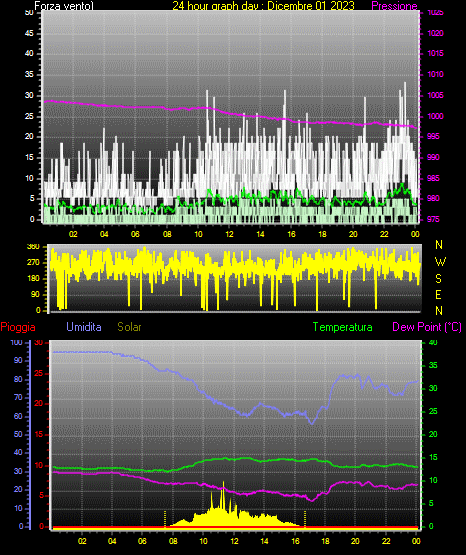The image size is (466, 555).
Task: Click the 22 hour mark on wind graph
Action: [x=384, y=234]
